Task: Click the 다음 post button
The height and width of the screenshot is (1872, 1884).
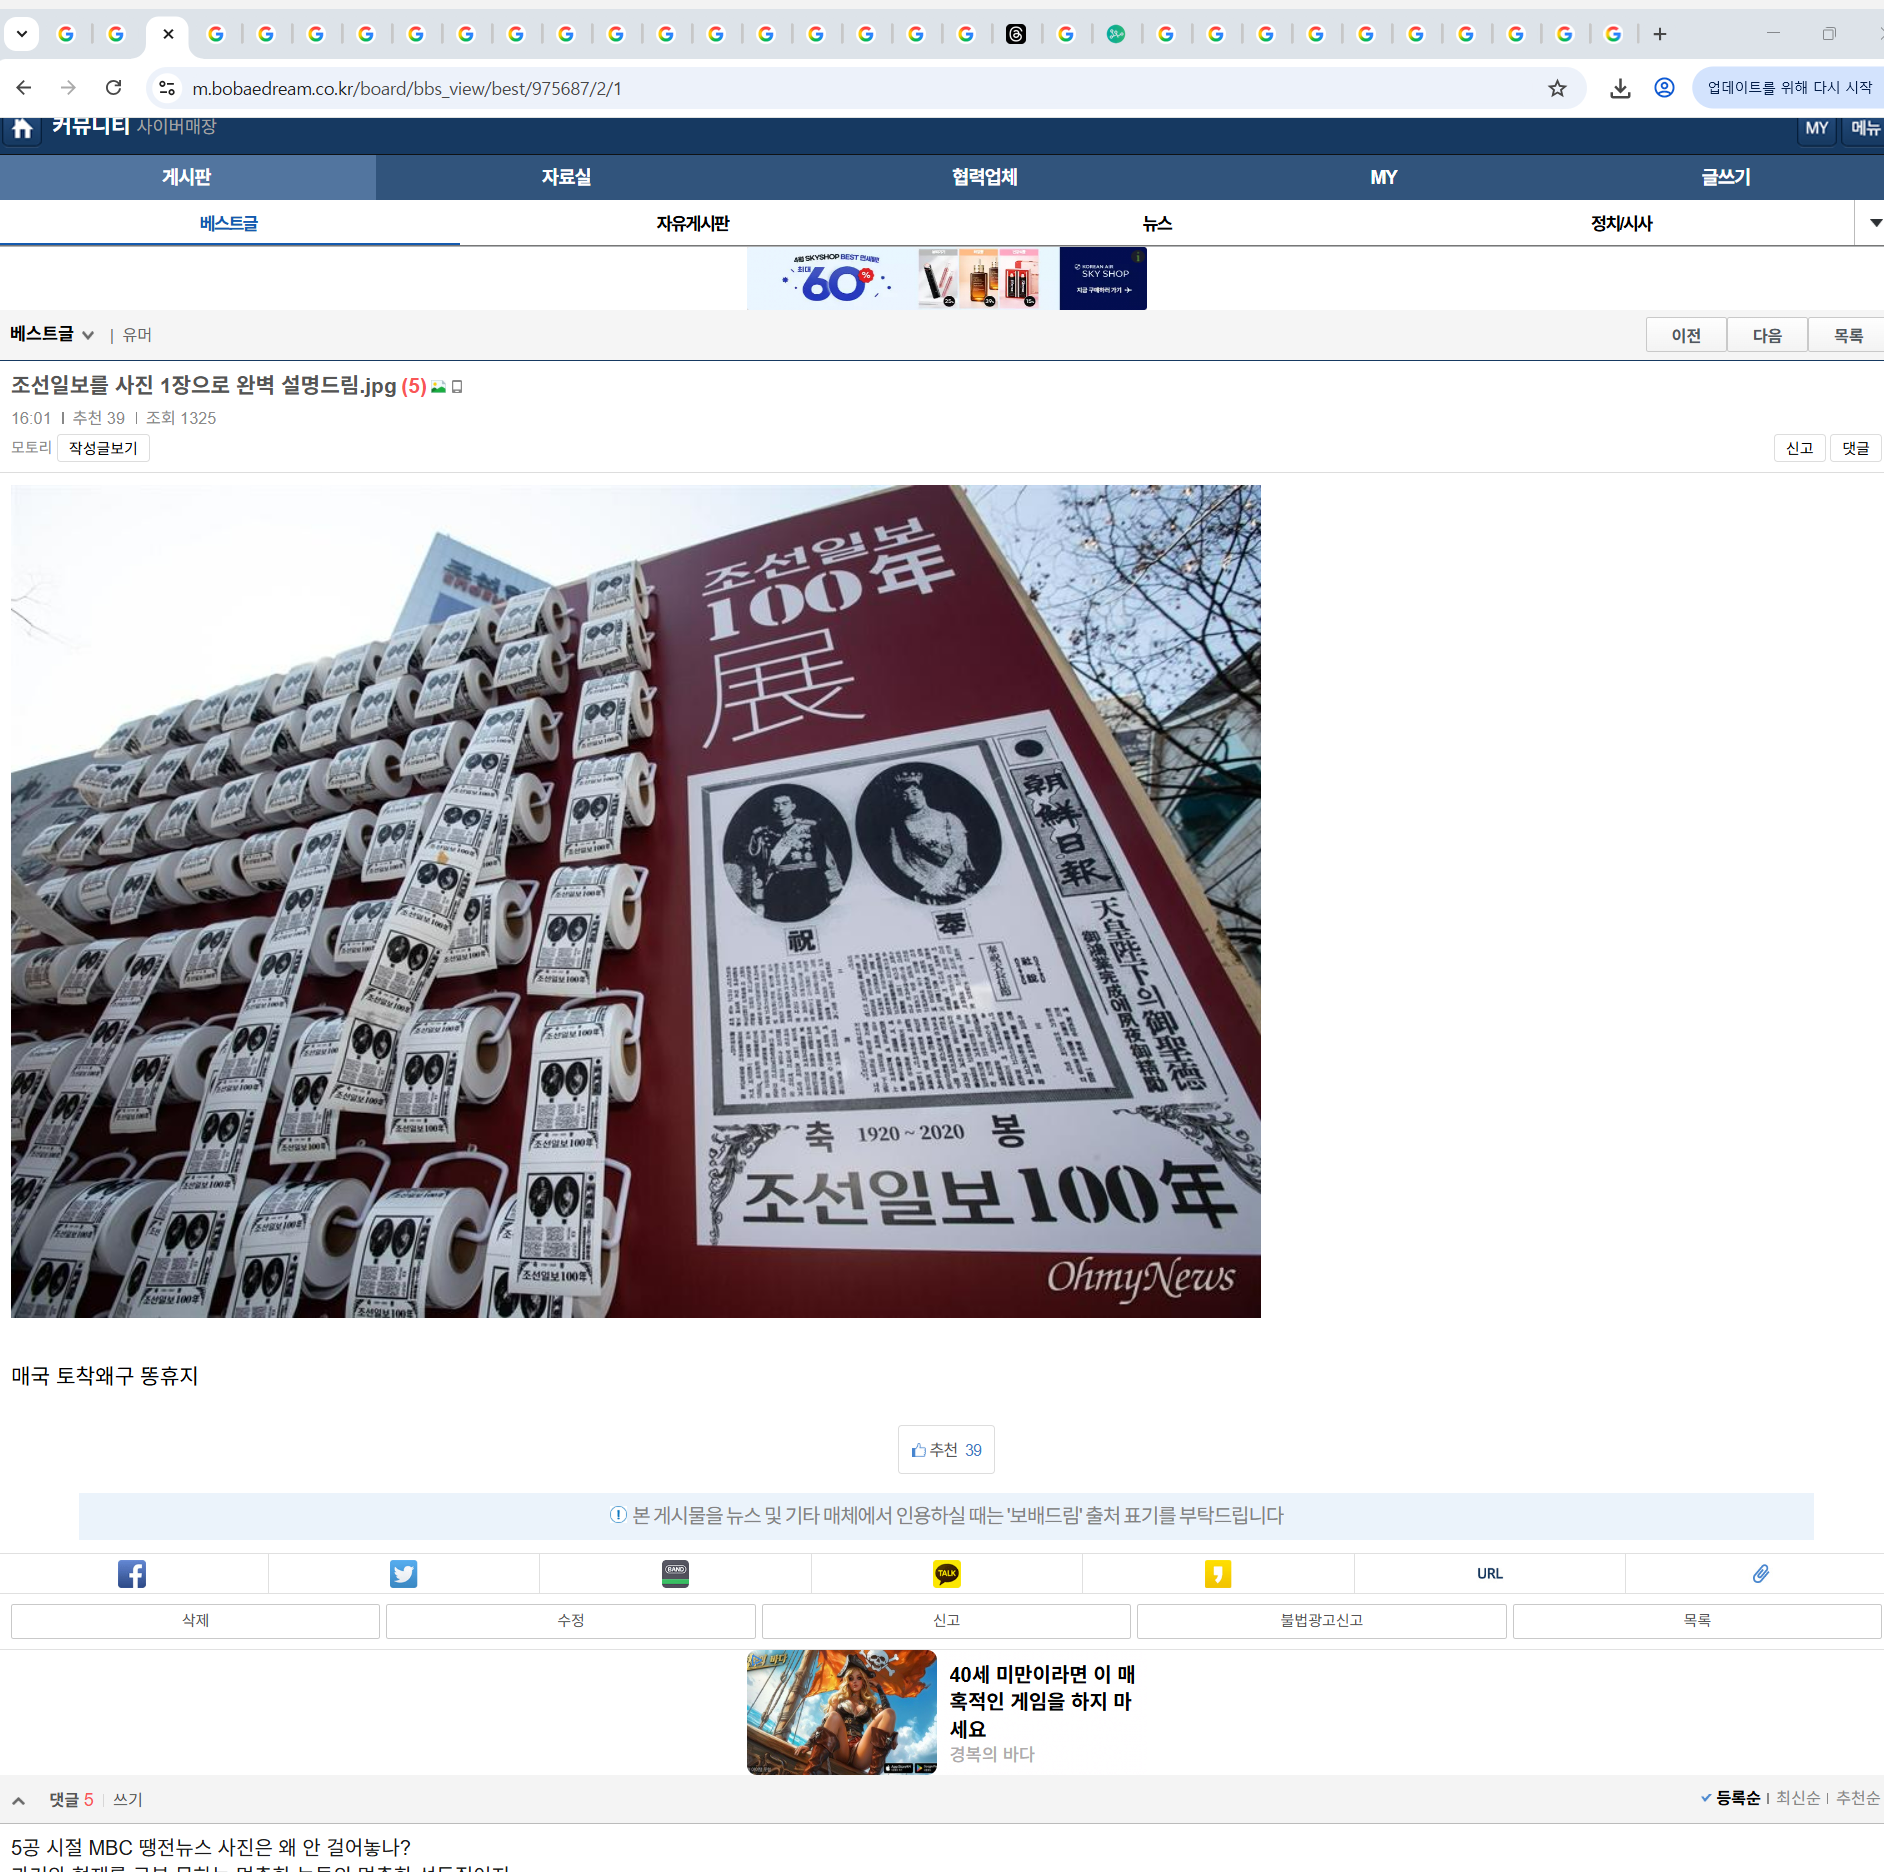Action: (1767, 335)
